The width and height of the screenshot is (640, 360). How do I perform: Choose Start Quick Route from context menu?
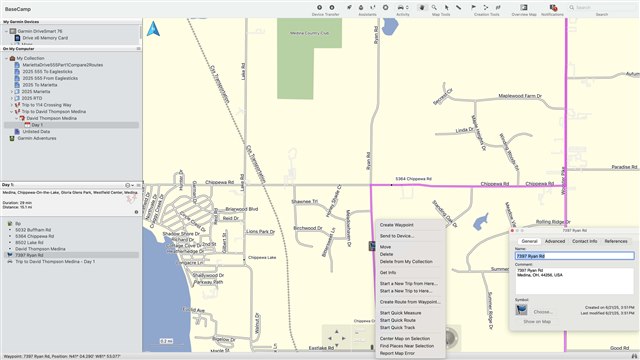398,320
